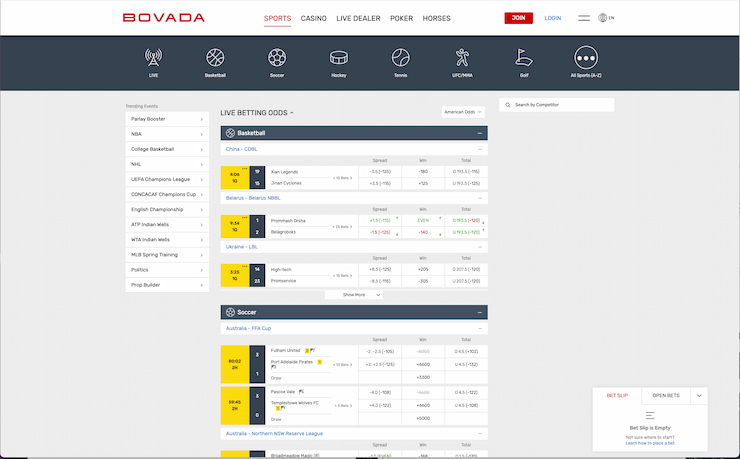Viewport: 740px width, 459px height.
Task: Collapse the Soccer section header
Action: [x=480, y=312]
